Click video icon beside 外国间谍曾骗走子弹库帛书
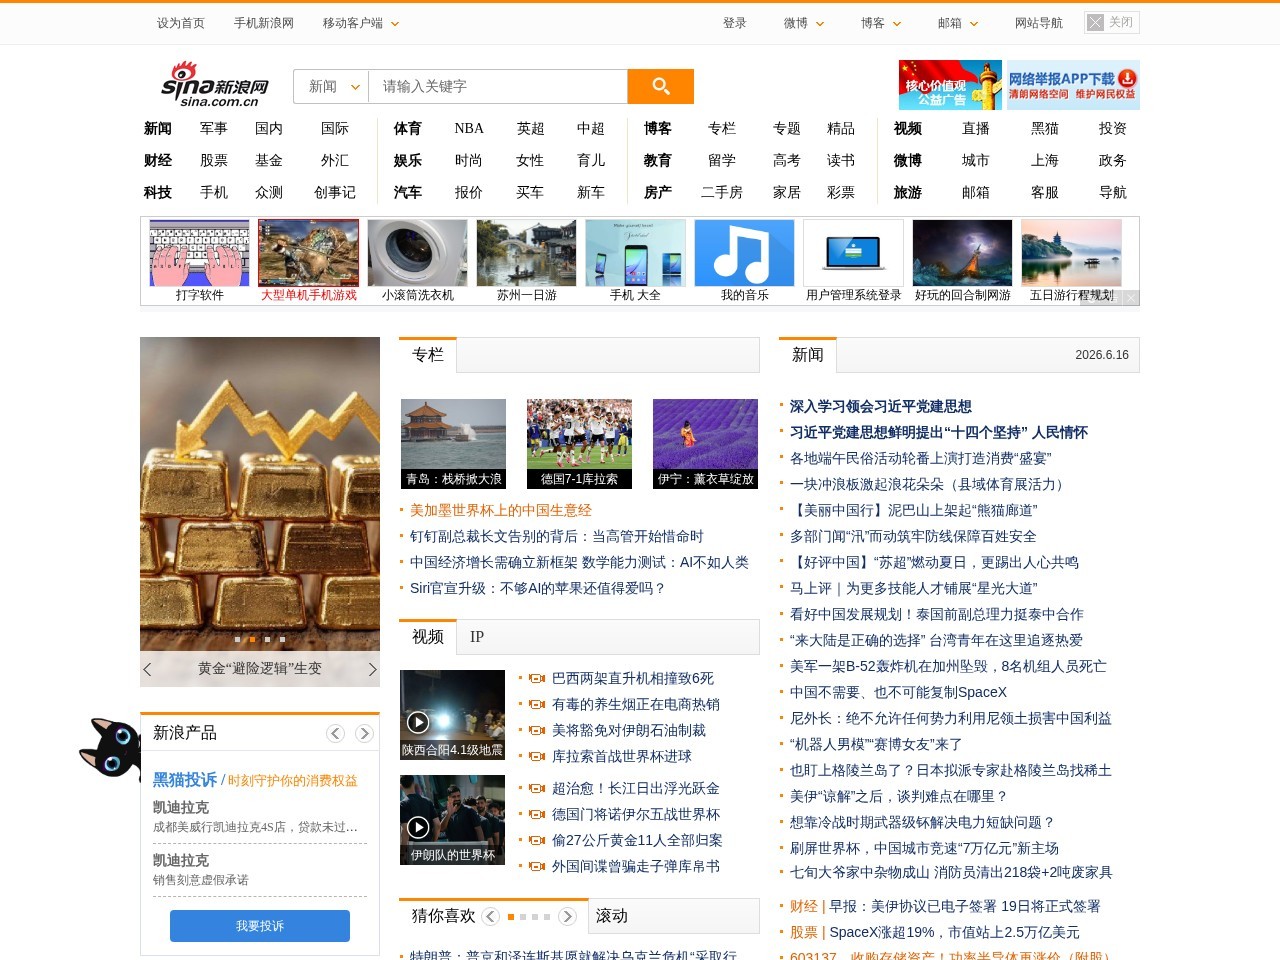The height and width of the screenshot is (960, 1280). 536,866
